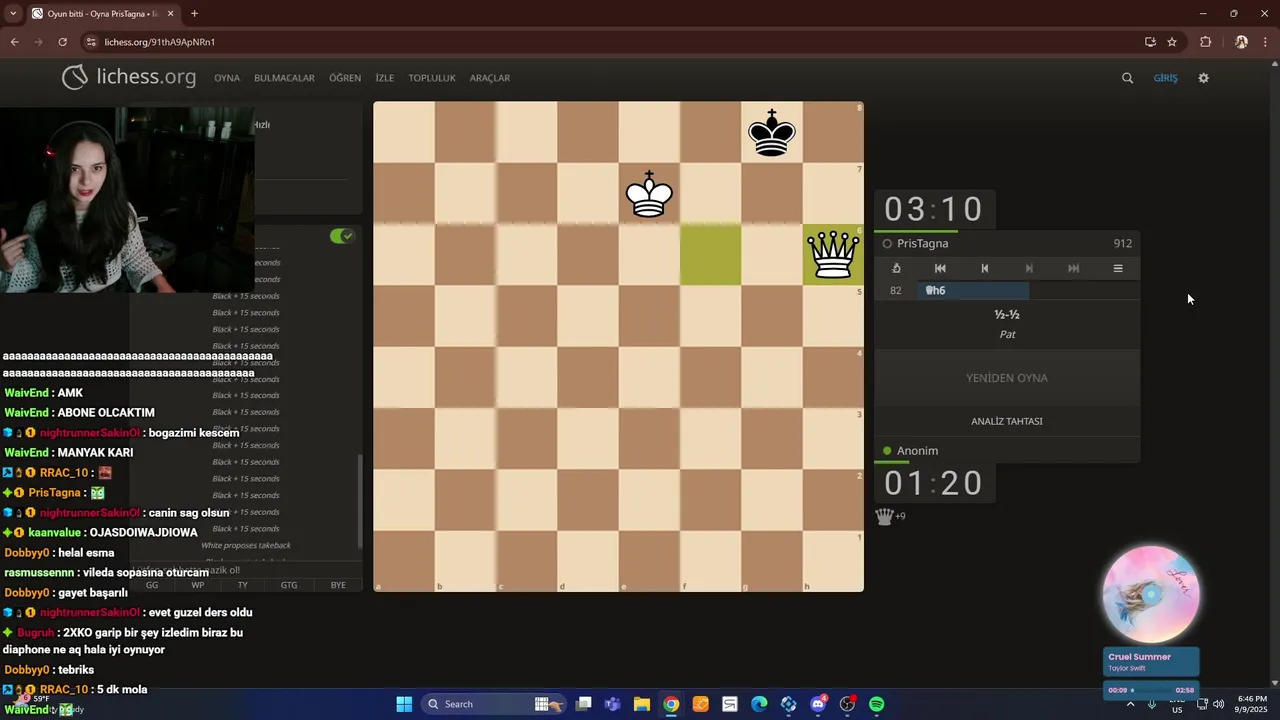Viewport: 1280px width, 720px height.
Task: Open browser extensions puzzle icon
Action: click(1205, 42)
